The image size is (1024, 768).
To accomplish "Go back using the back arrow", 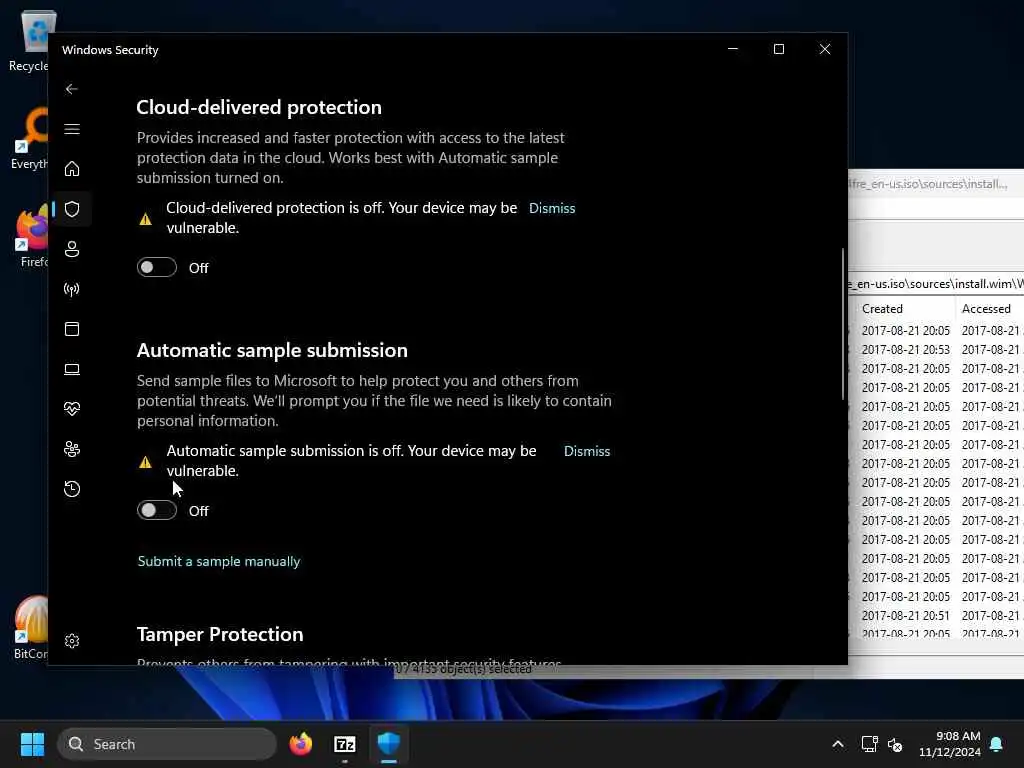I will 72,89.
